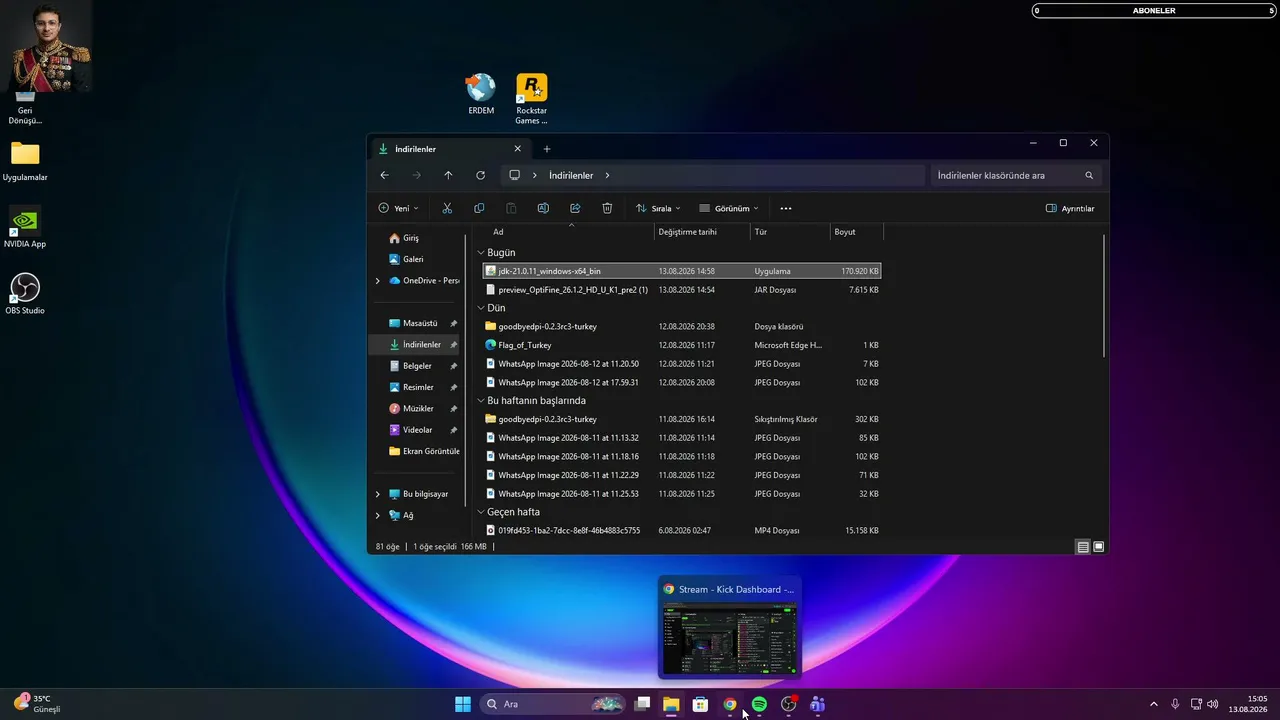Toggle the Ayrıntılar details pane
The image size is (1280, 720).
click(x=1070, y=208)
